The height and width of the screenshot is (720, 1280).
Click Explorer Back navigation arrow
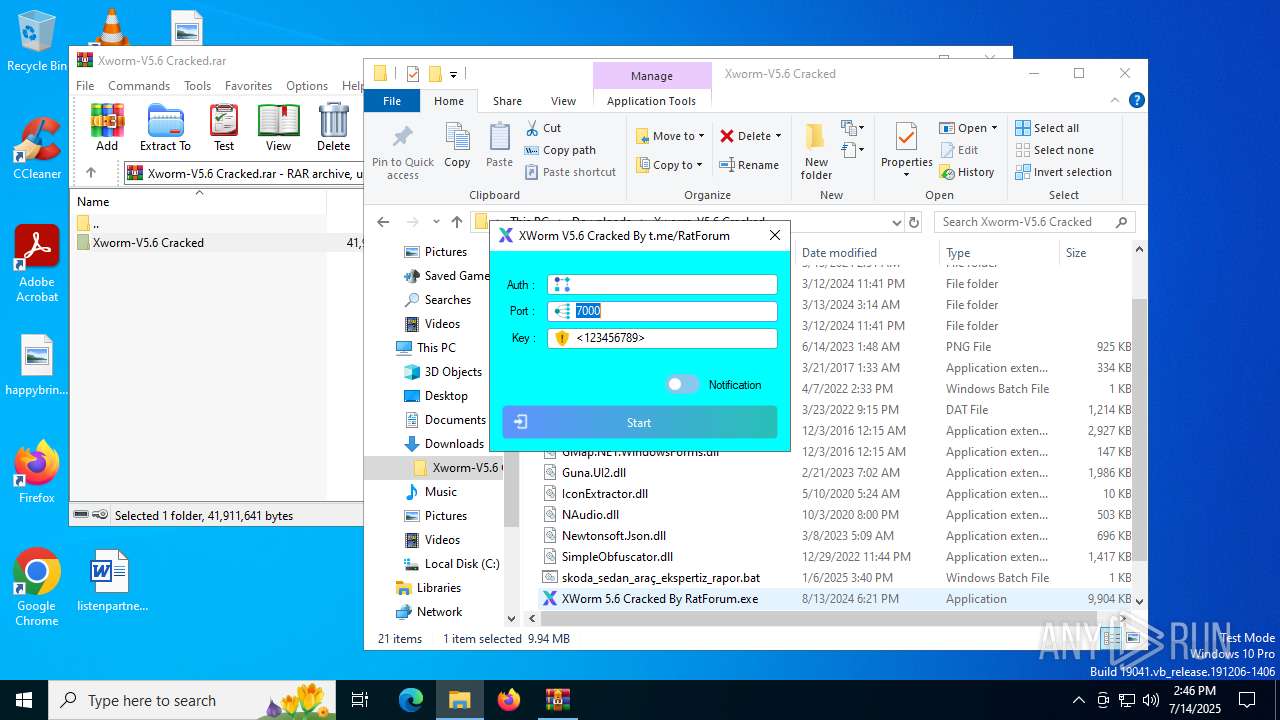(383, 222)
